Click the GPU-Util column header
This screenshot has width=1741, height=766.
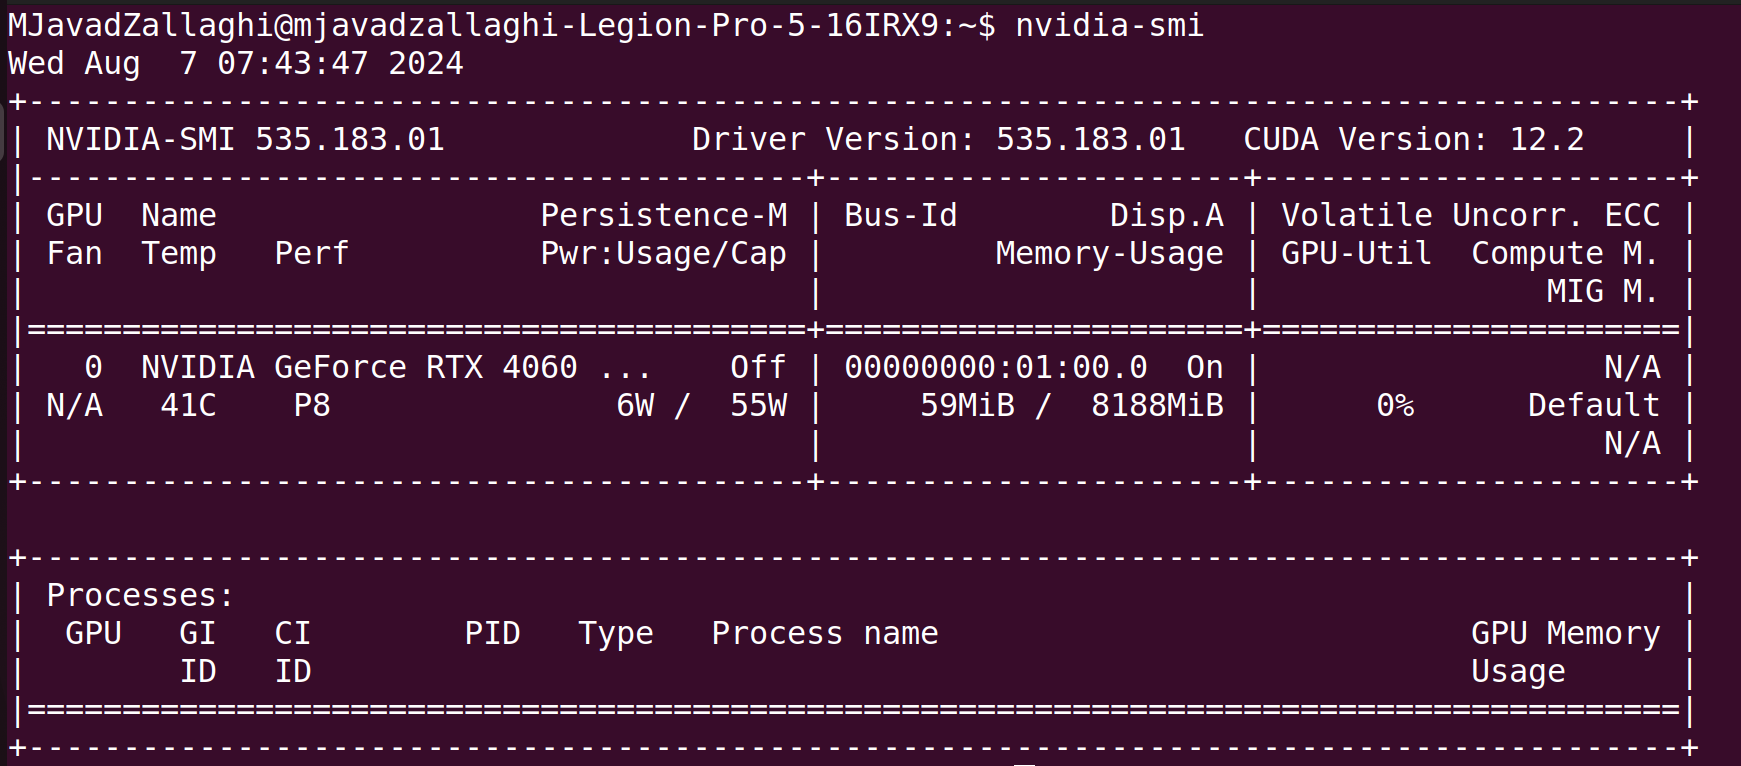(x=1356, y=253)
